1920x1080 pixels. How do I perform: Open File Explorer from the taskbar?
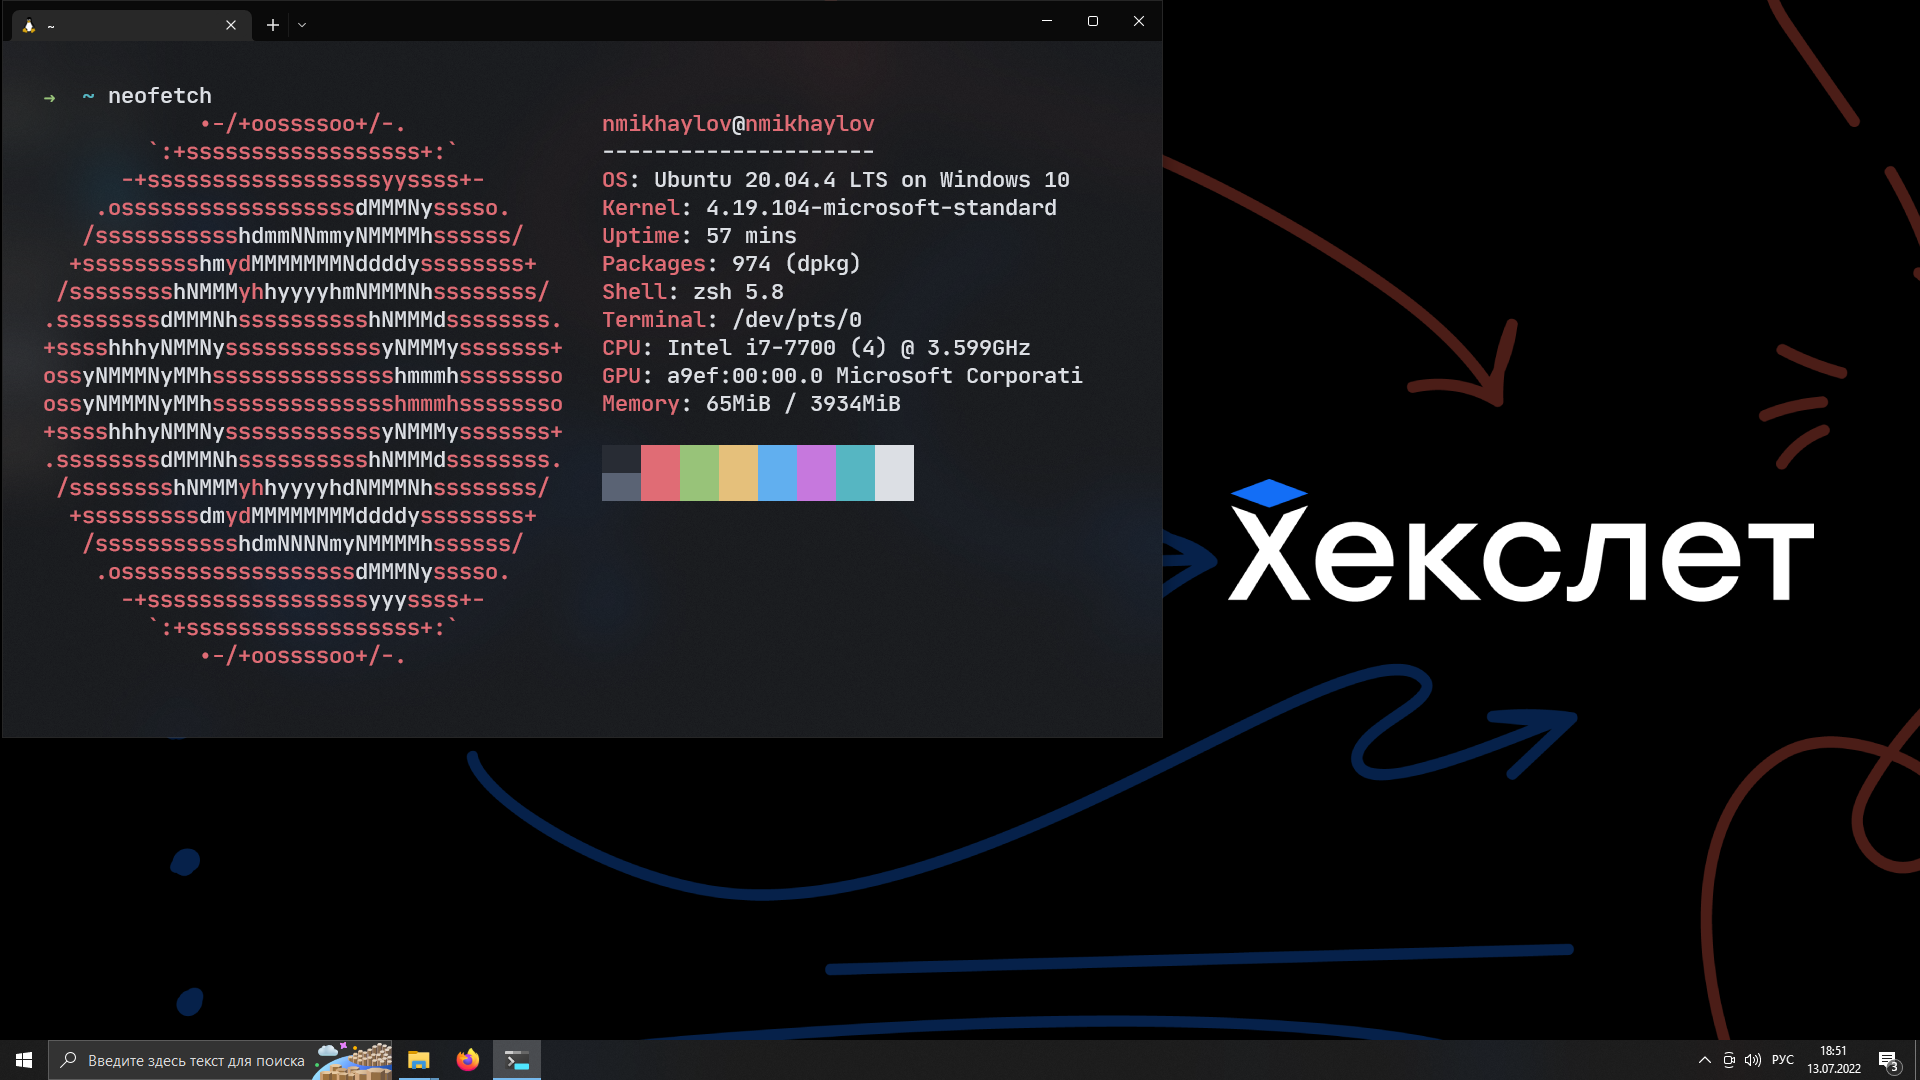pyautogui.click(x=418, y=1060)
